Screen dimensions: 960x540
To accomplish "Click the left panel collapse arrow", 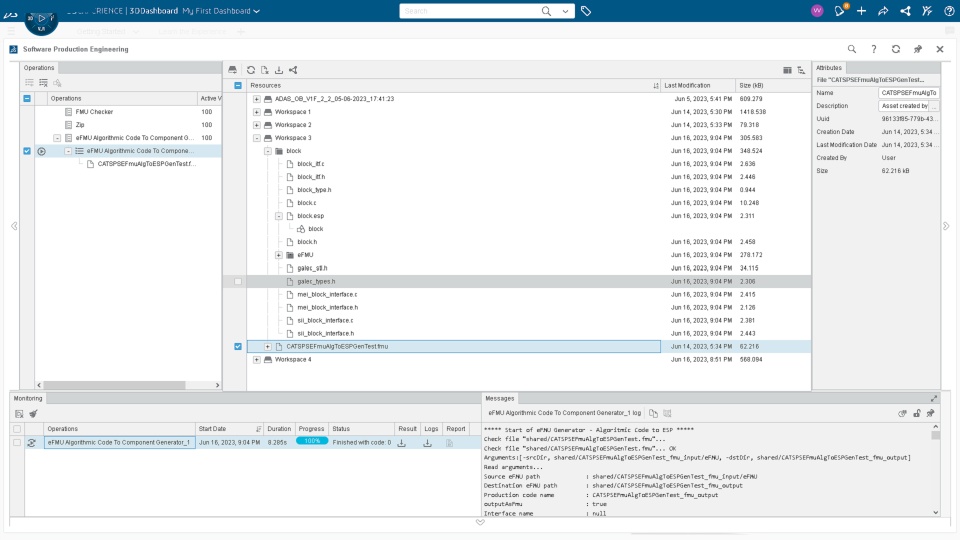I will click(14, 226).
